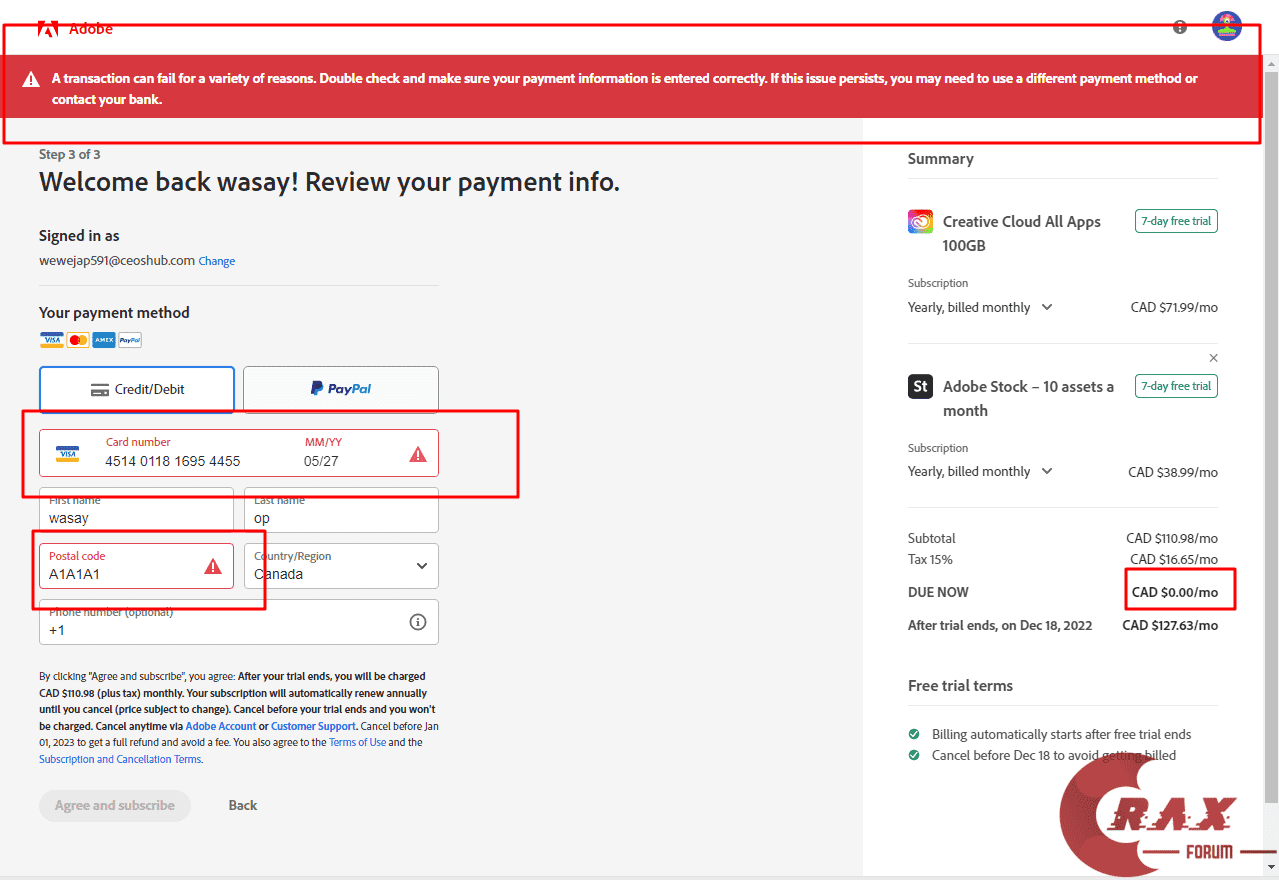Open the Terms of Use link
Viewport: 1279px width, 880px height.
pyautogui.click(x=357, y=742)
